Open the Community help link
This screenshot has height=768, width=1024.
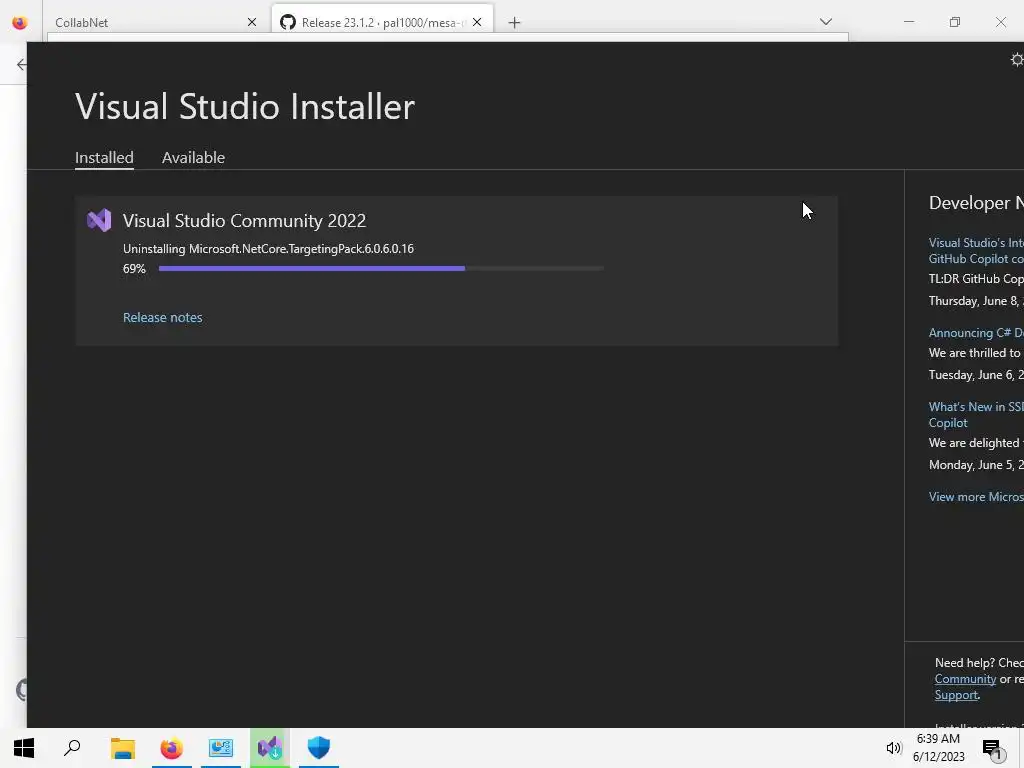click(x=965, y=679)
